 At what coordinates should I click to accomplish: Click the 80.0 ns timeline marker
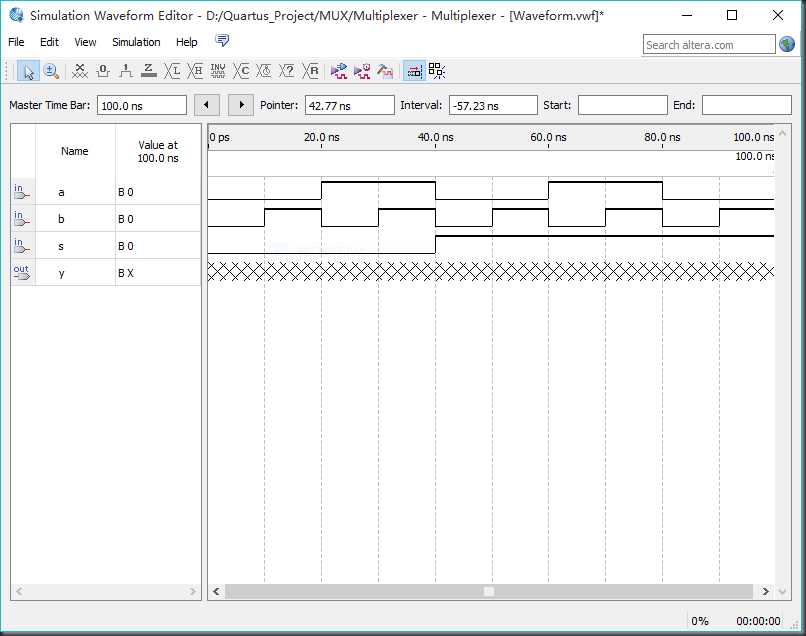point(662,137)
